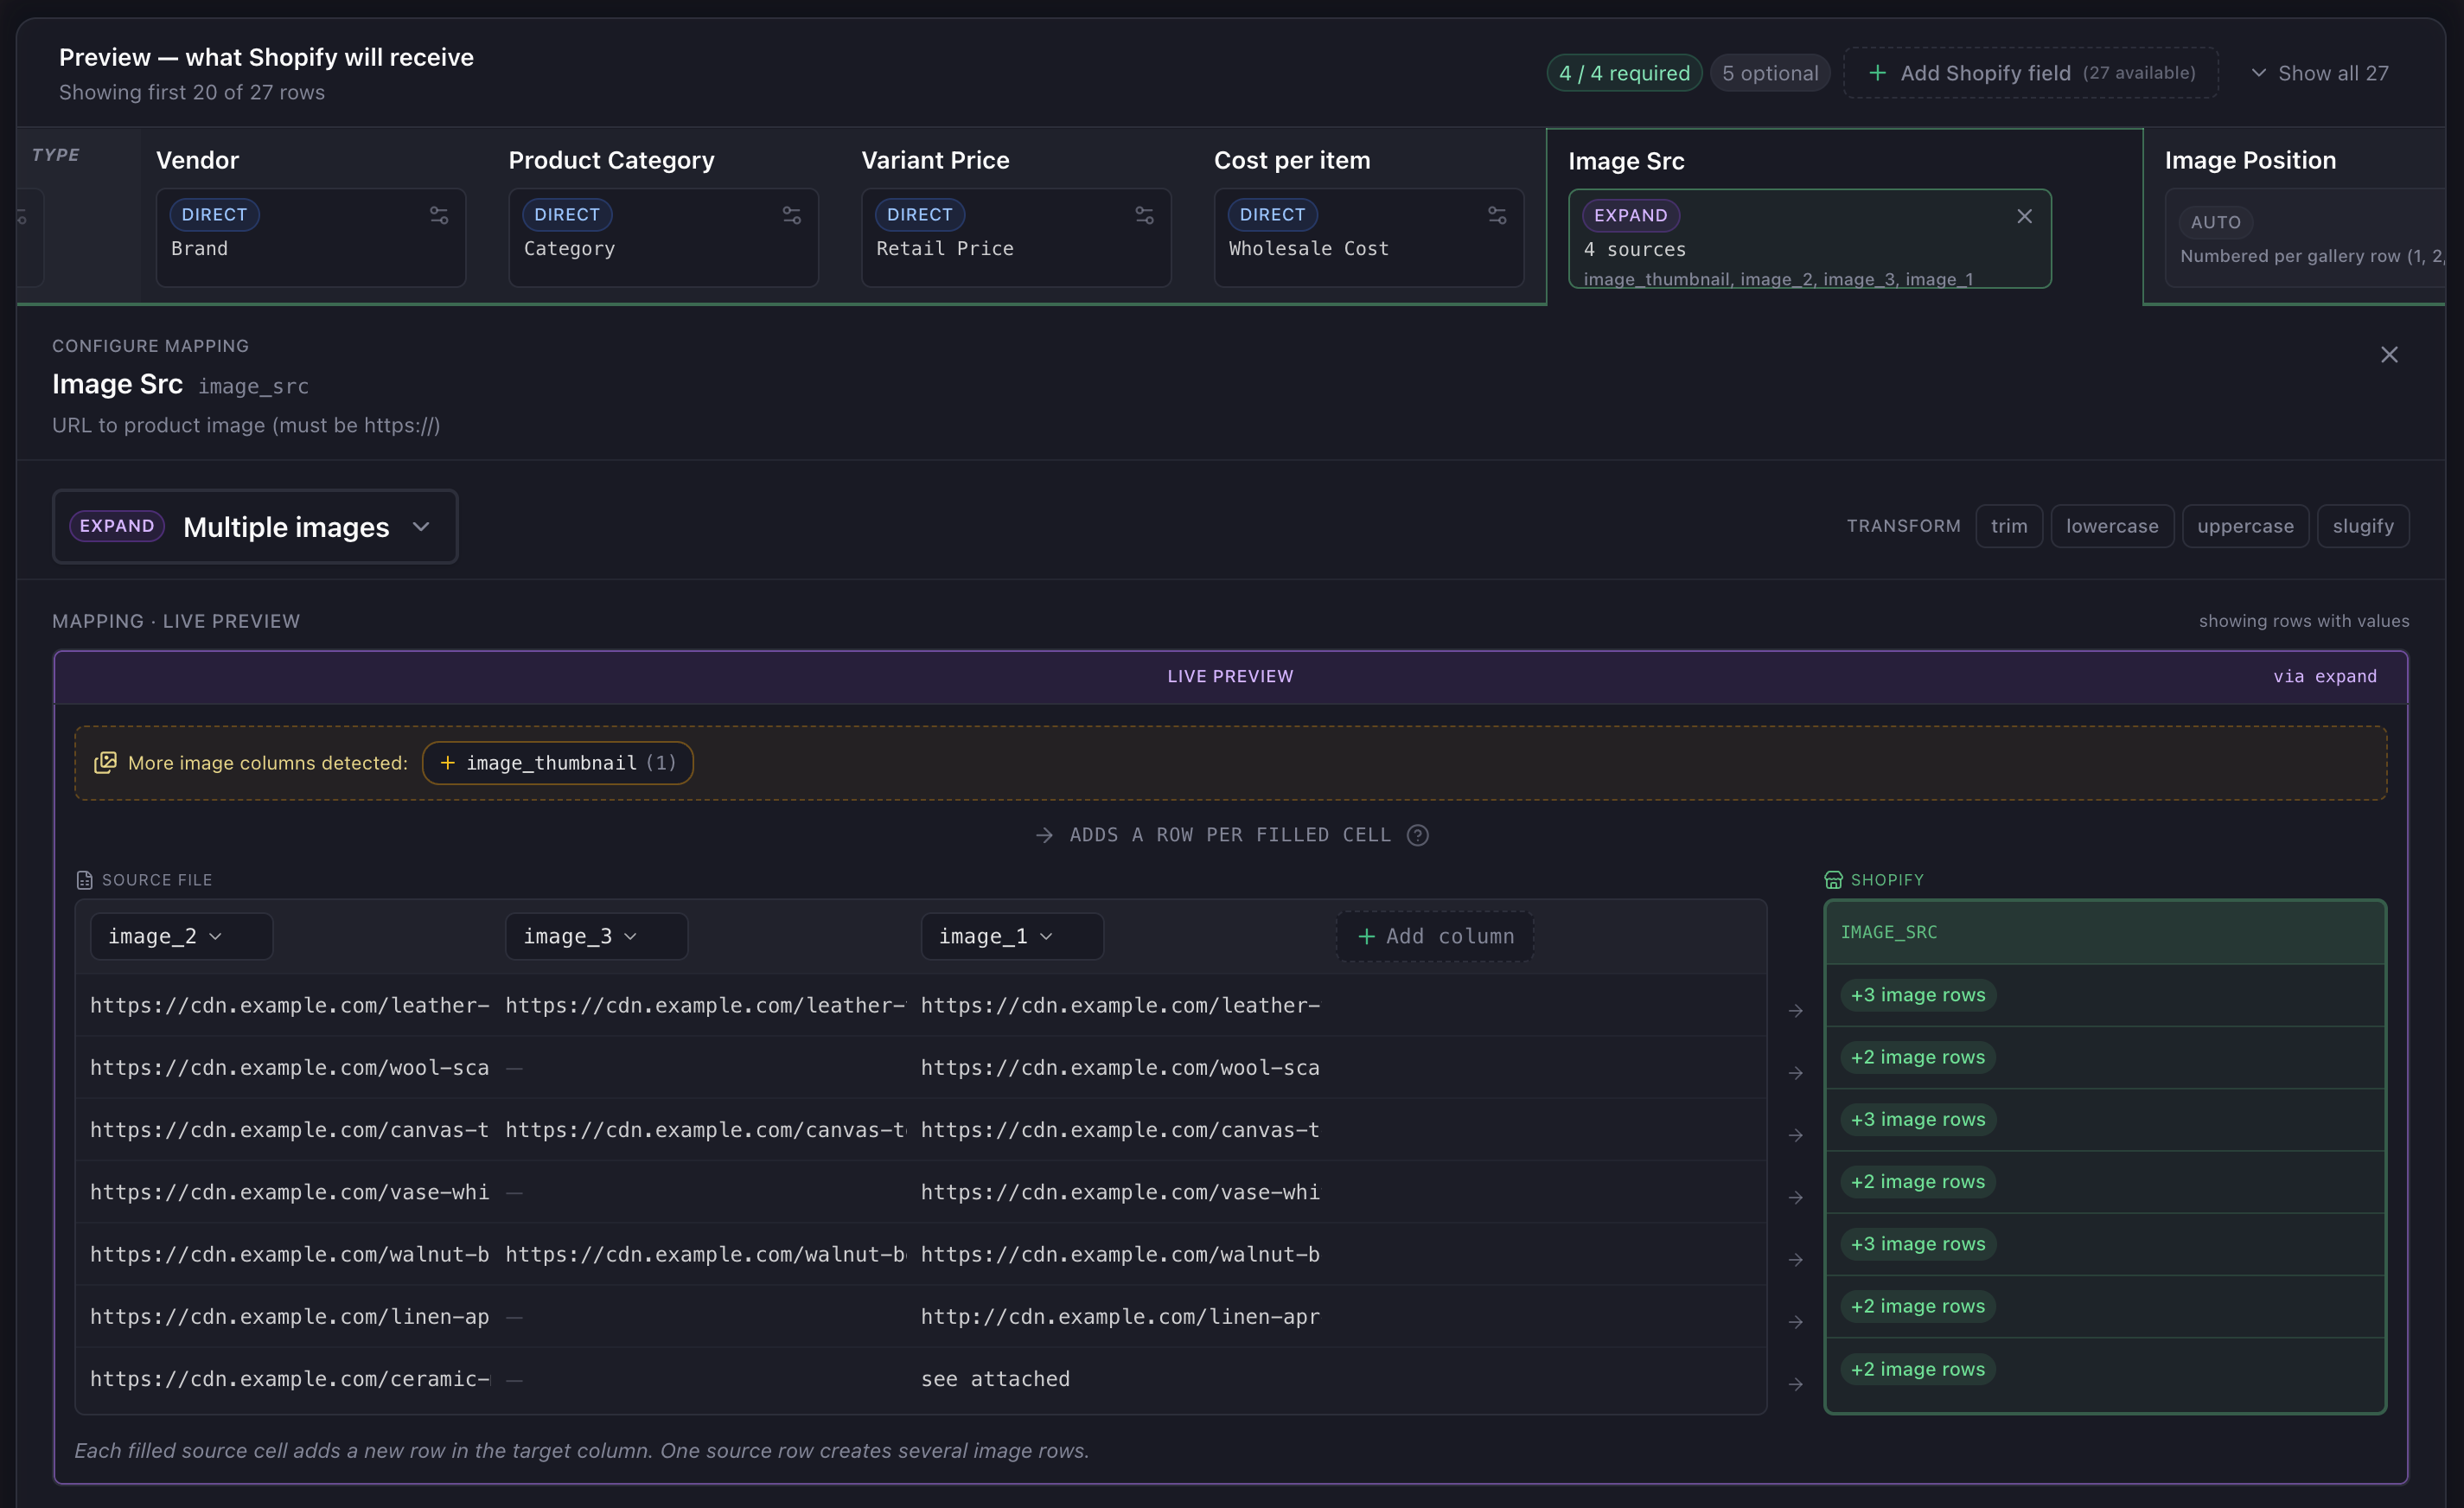Image resolution: width=2464 pixels, height=1508 pixels.
Task: Open Product Category mapping settings icon
Action: [x=792, y=215]
